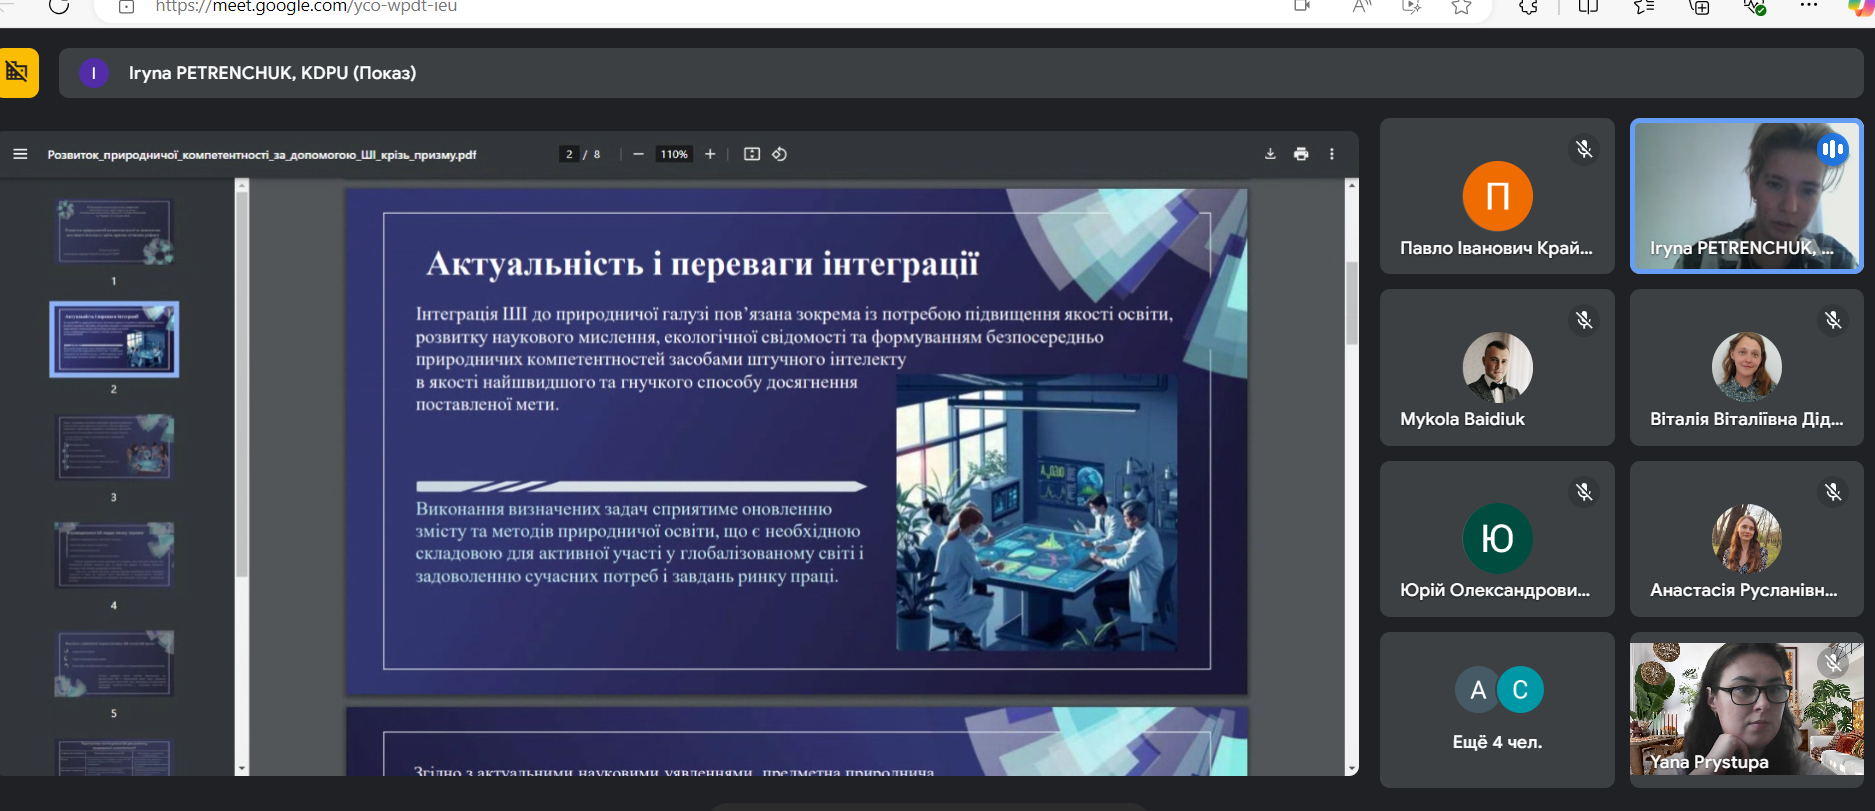The height and width of the screenshot is (811, 1875).
Task: Select the Павло Іванович participant tile
Action: [x=1497, y=196]
